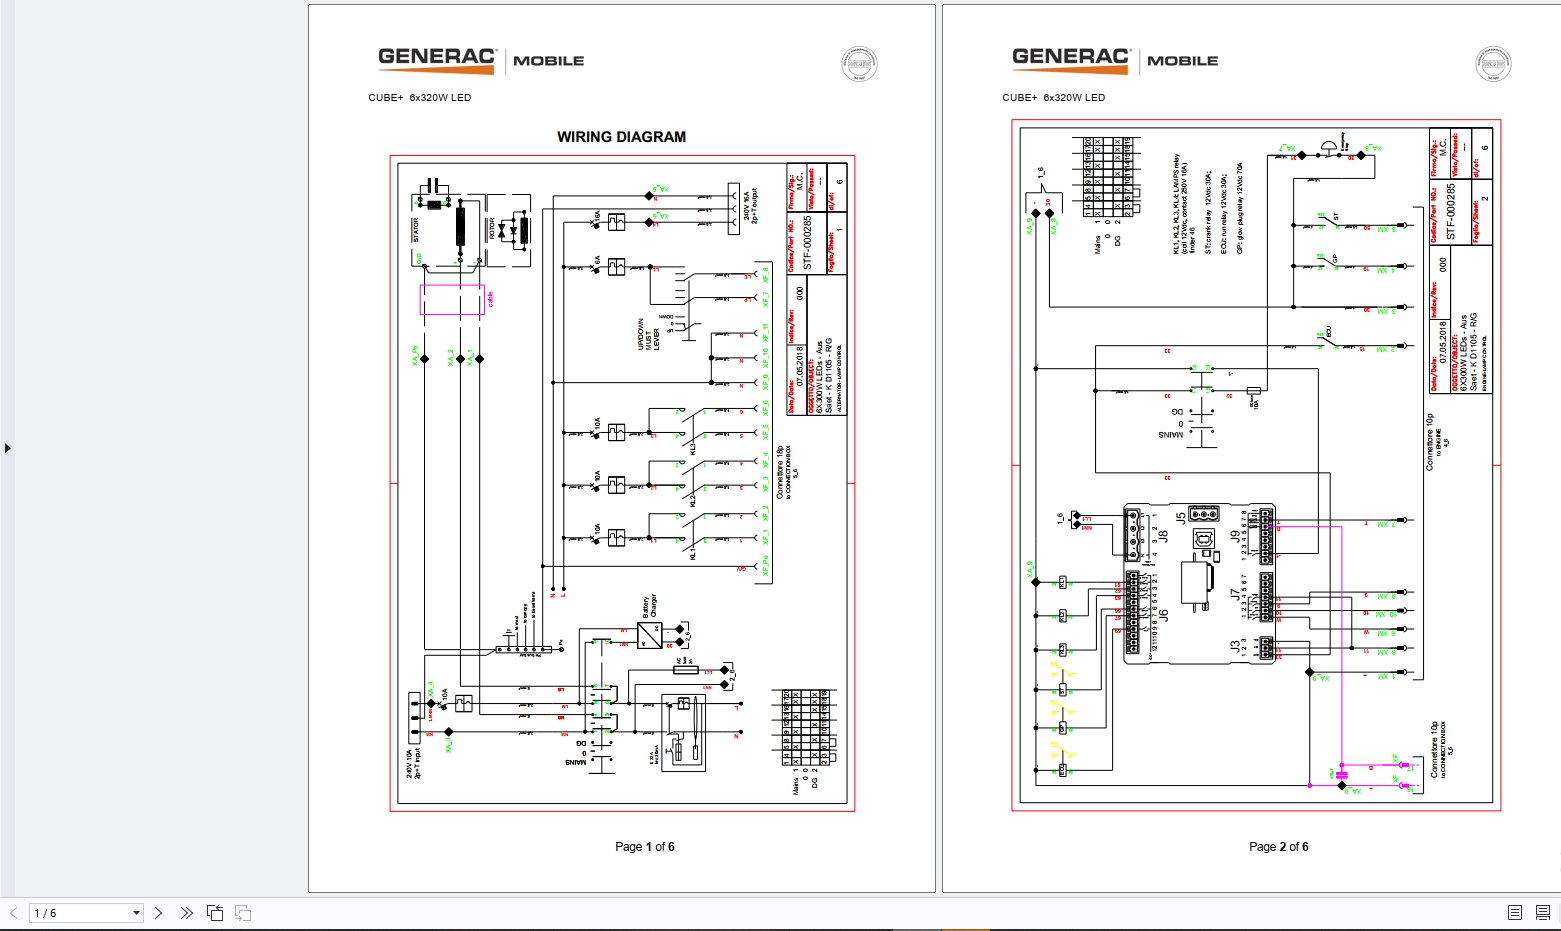The height and width of the screenshot is (931, 1561).
Task: Go to the next page arrow
Action: (158, 913)
